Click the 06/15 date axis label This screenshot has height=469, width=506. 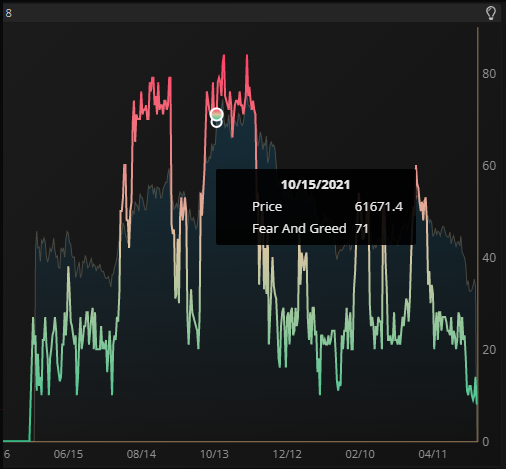click(68, 454)
